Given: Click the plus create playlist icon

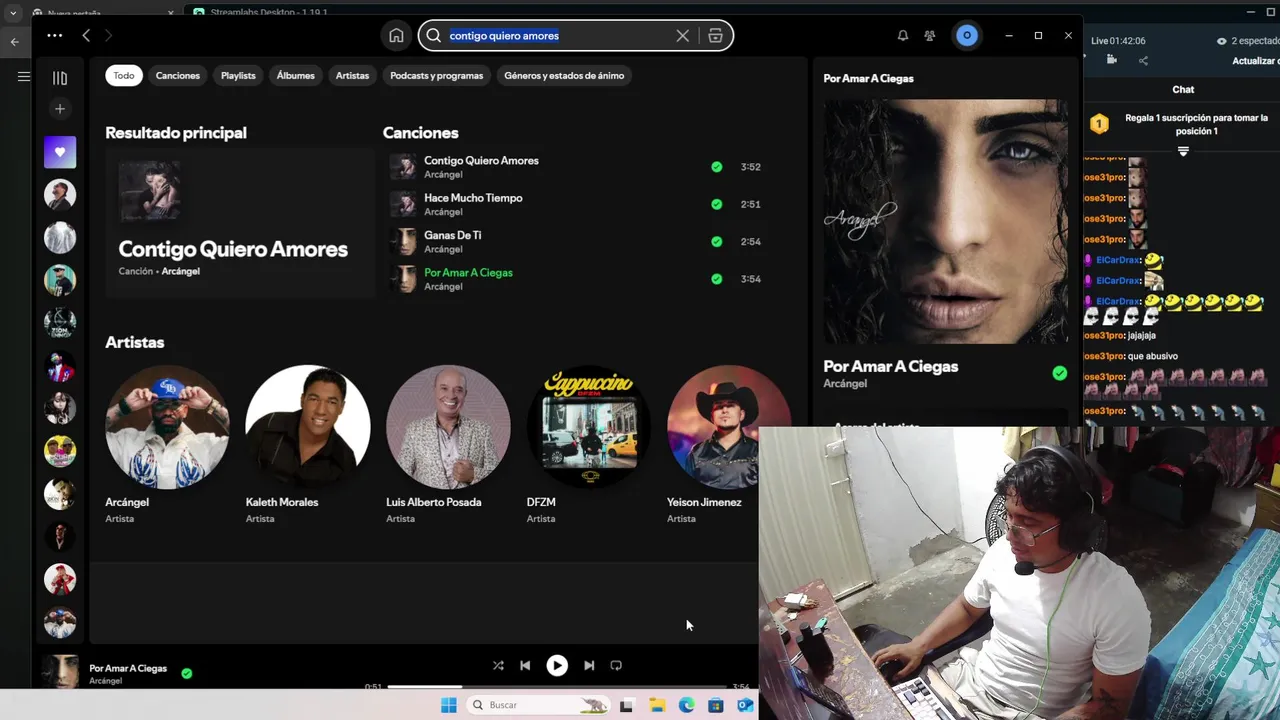Looking at the screenshot, I should pos(60,109).
